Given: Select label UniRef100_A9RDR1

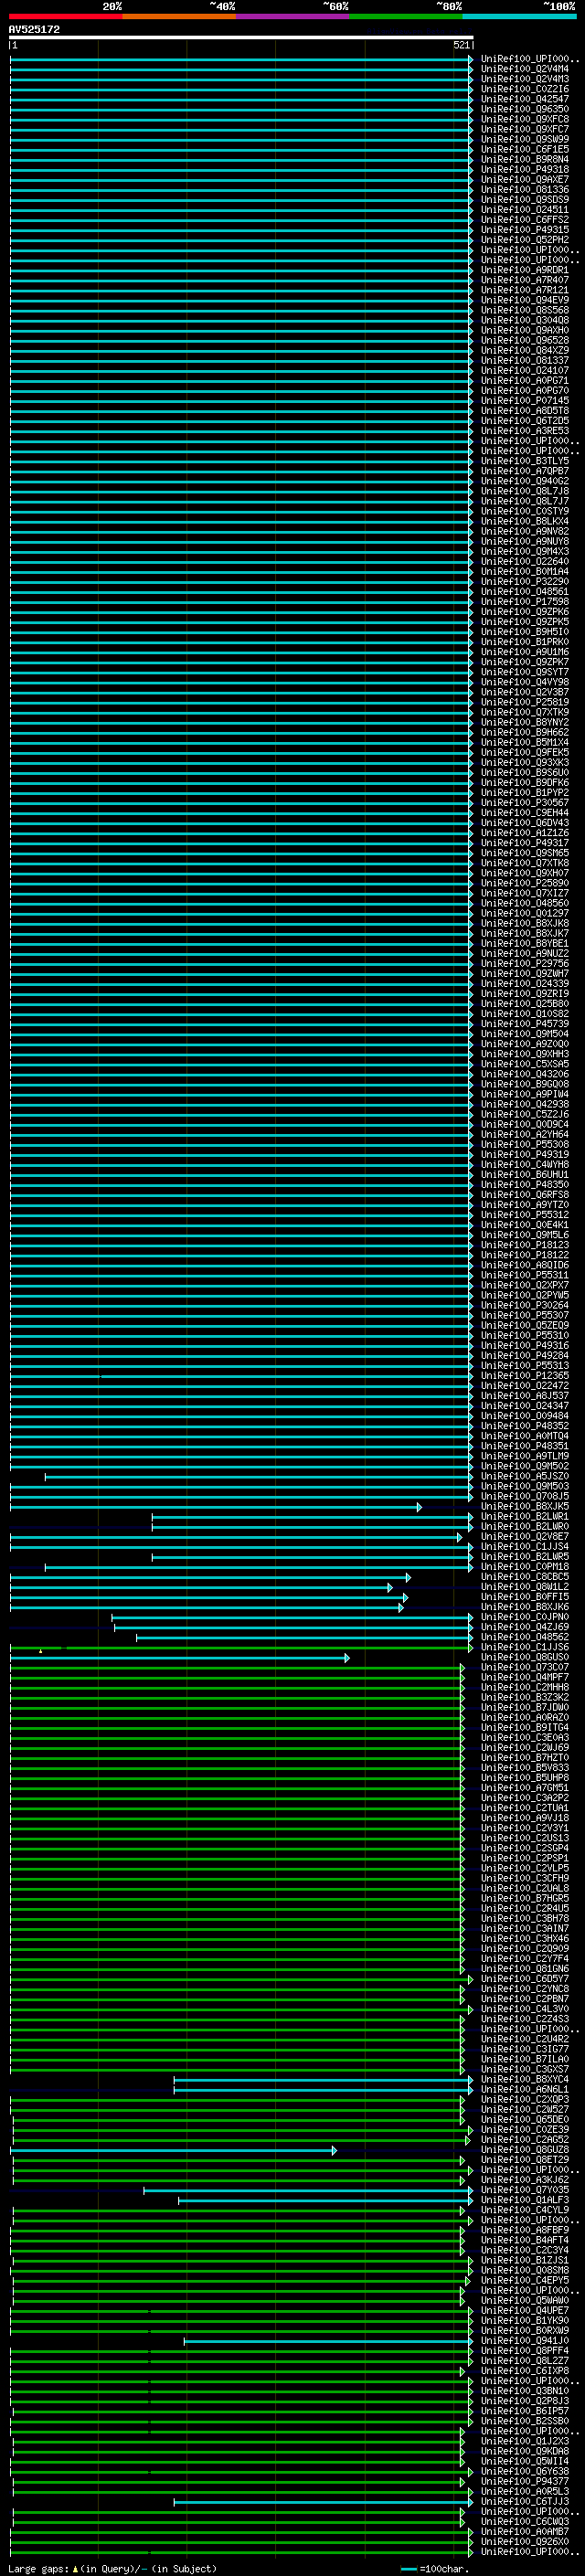Looking at the screenshot, I should point(524,270).
